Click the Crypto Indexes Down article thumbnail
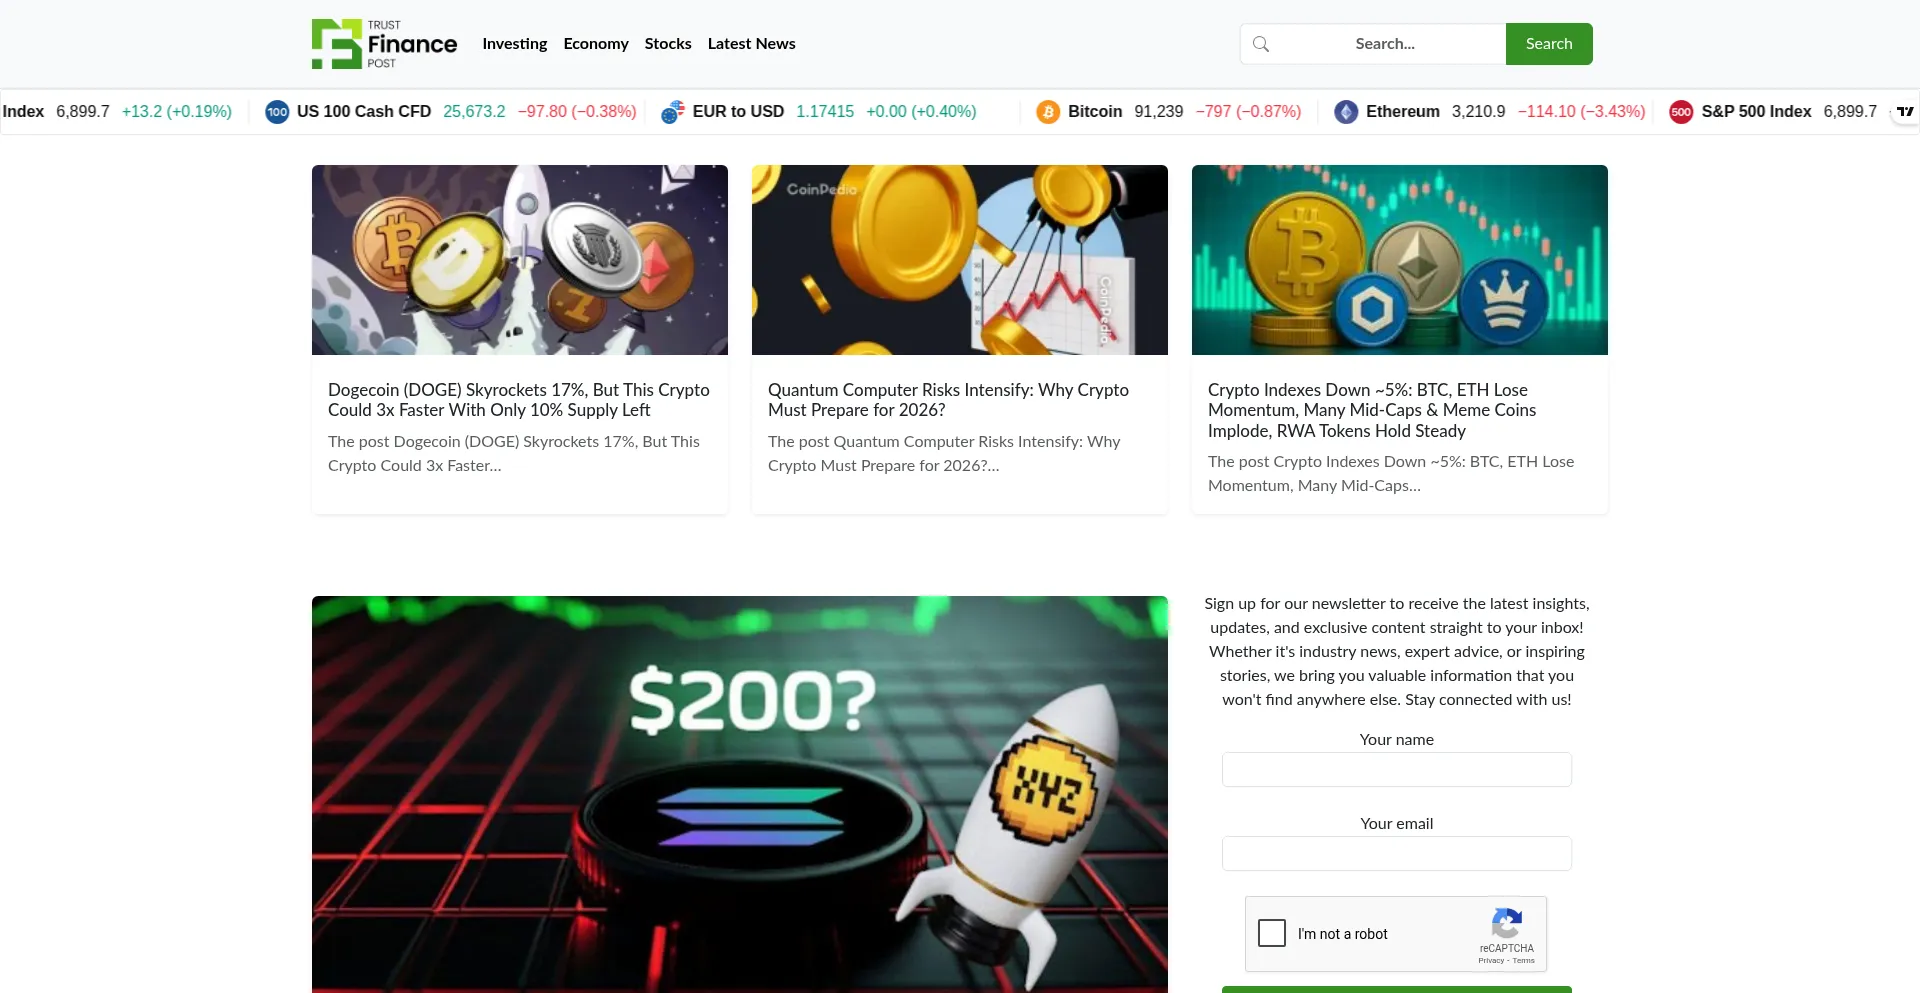The image size is (1920, 993). pyautogui.click(x=1400, y=260)
